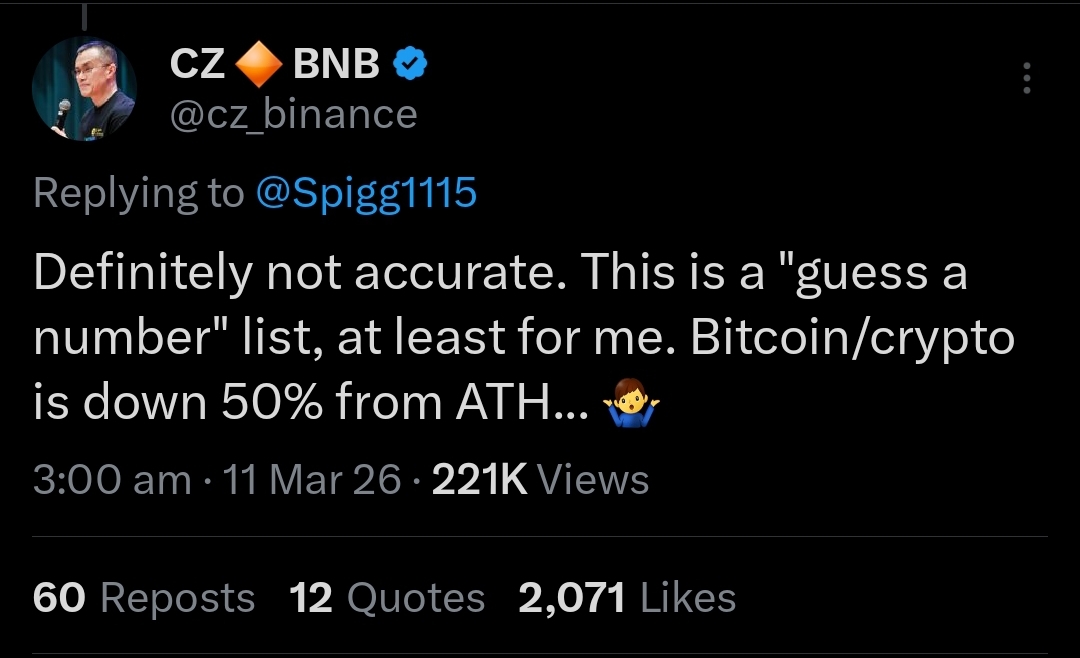1080x658 pixels.
Task: Click the date 11 Mar 26
Action: [x=311, y=480]
